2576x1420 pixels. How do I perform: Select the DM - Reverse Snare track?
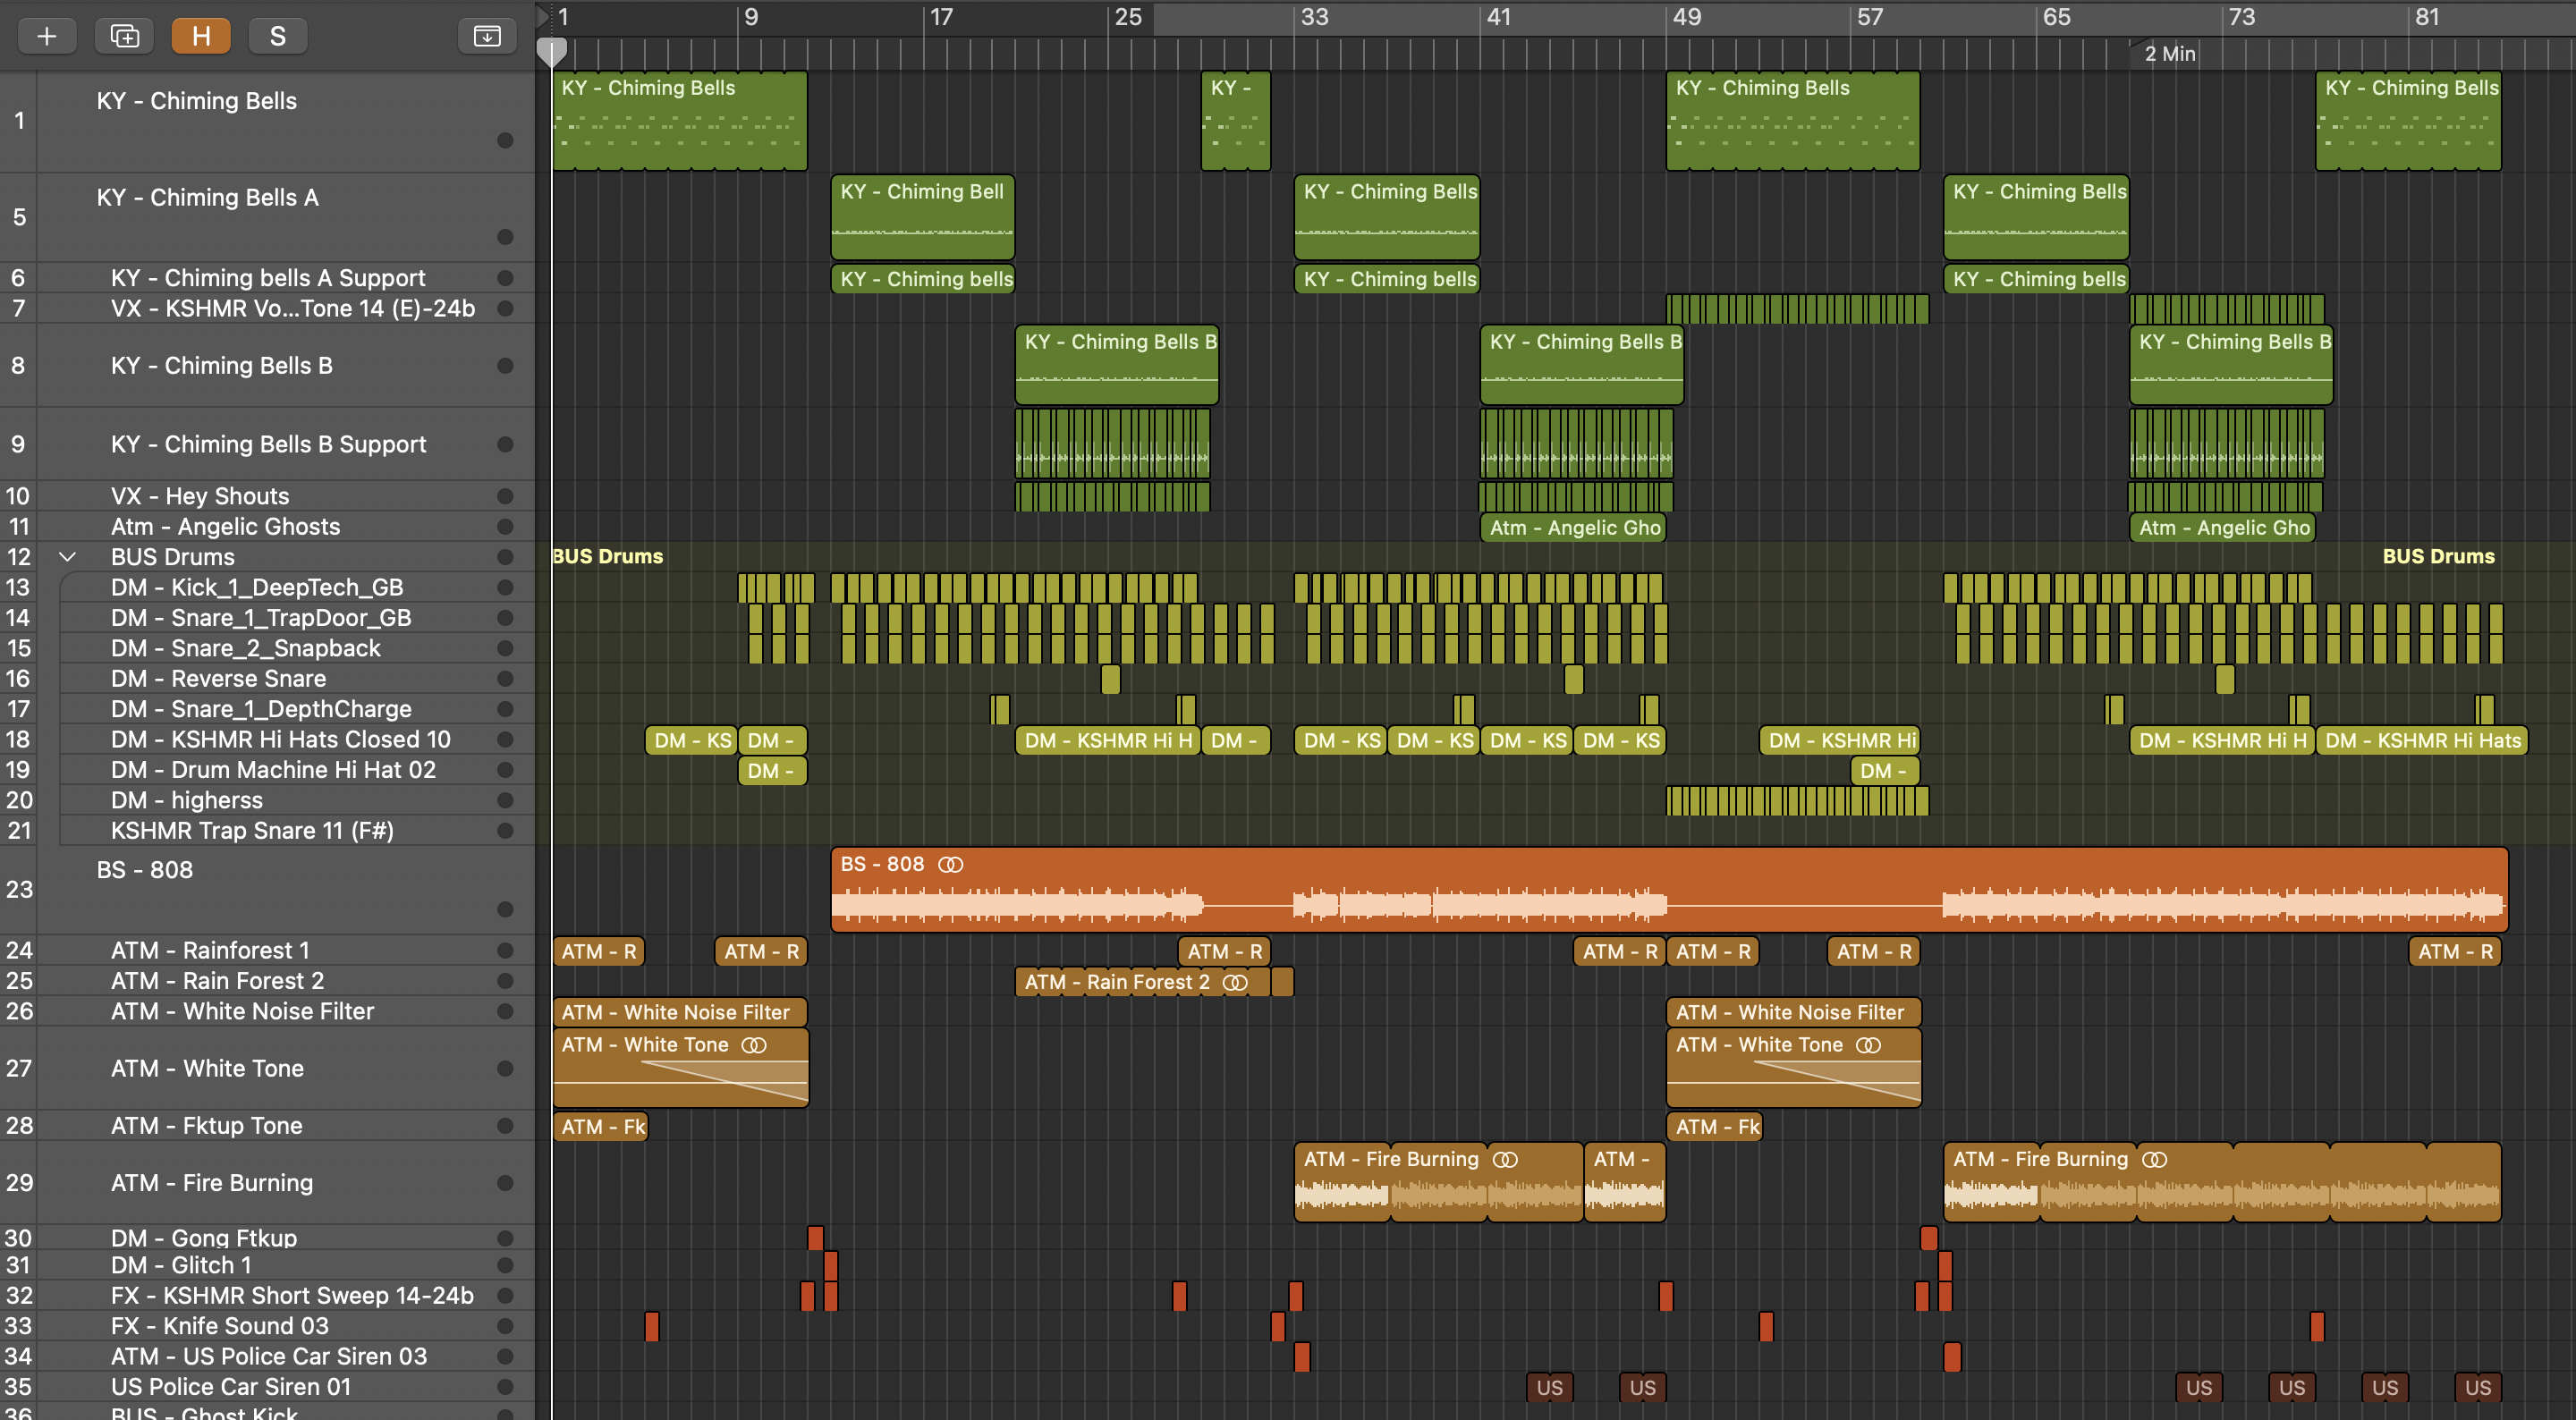(x=268, y=678)
